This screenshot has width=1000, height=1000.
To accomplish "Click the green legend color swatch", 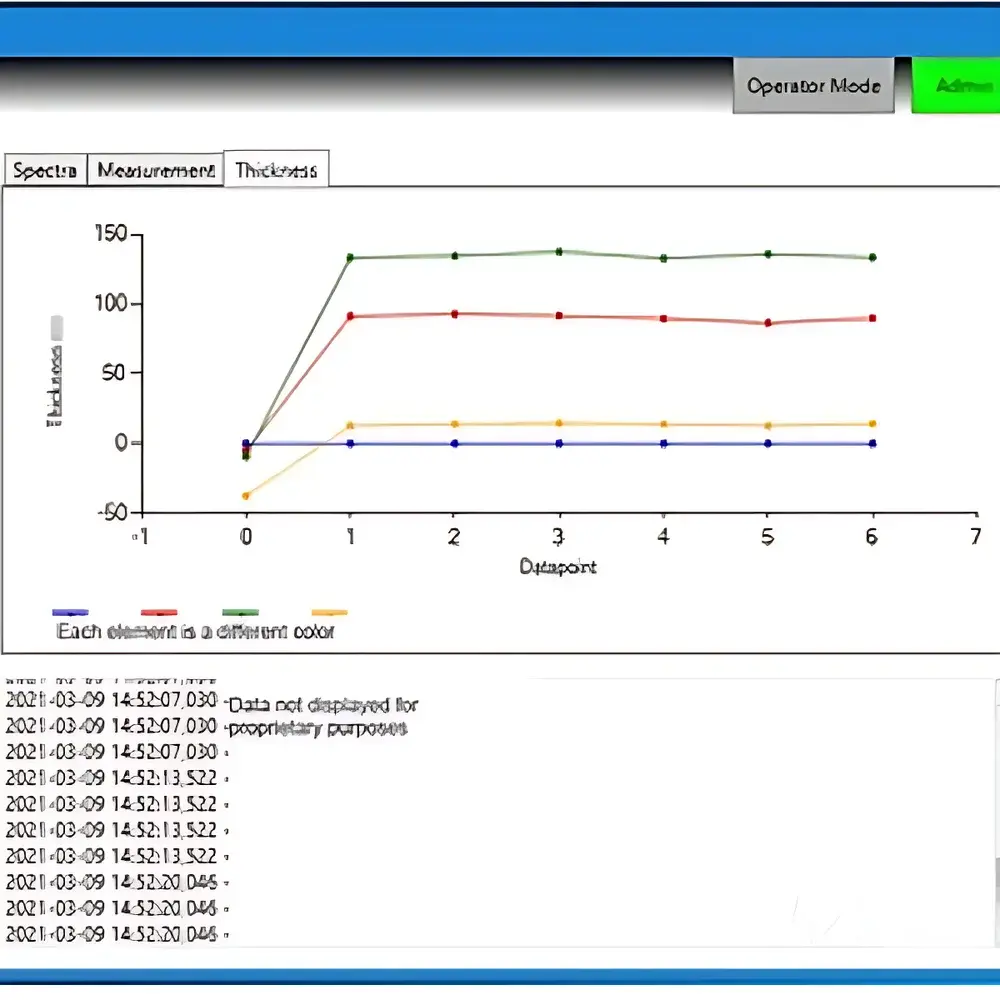I will 240,612.
